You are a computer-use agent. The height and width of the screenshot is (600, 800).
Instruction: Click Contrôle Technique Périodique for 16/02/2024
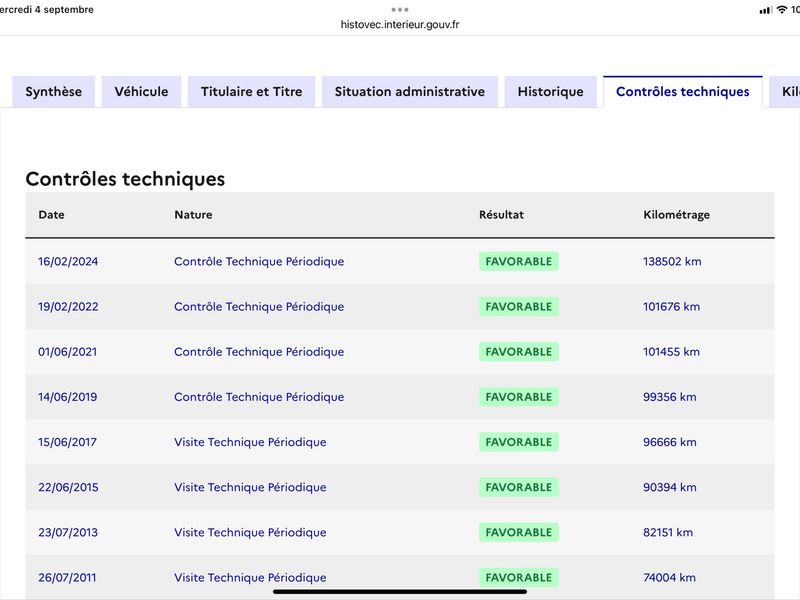tap(259, 261)
